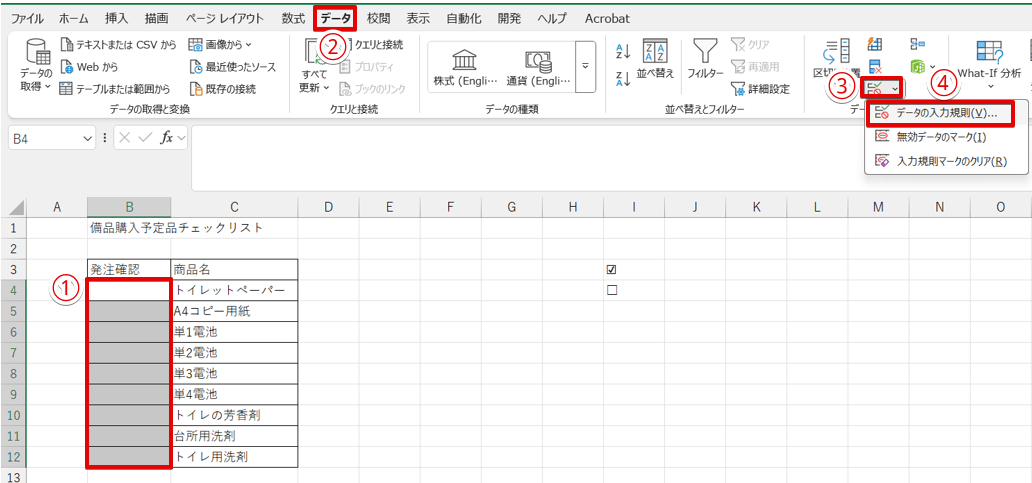Select the checked box ☑ in cell I3

(x=611, y=269)
